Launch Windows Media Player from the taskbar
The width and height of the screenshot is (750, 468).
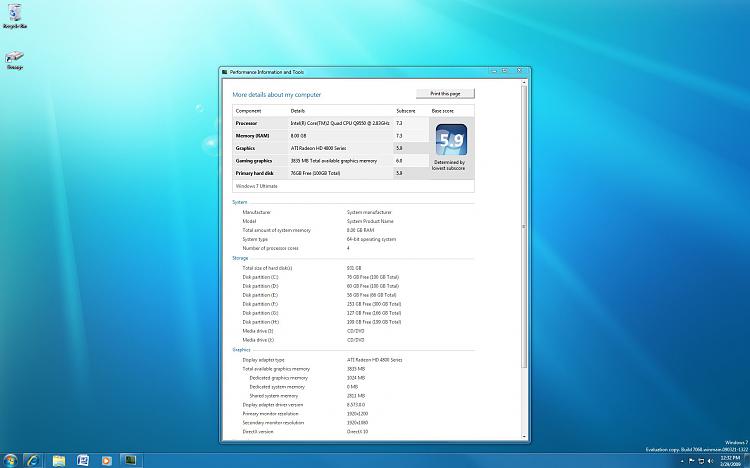[106, 461]
